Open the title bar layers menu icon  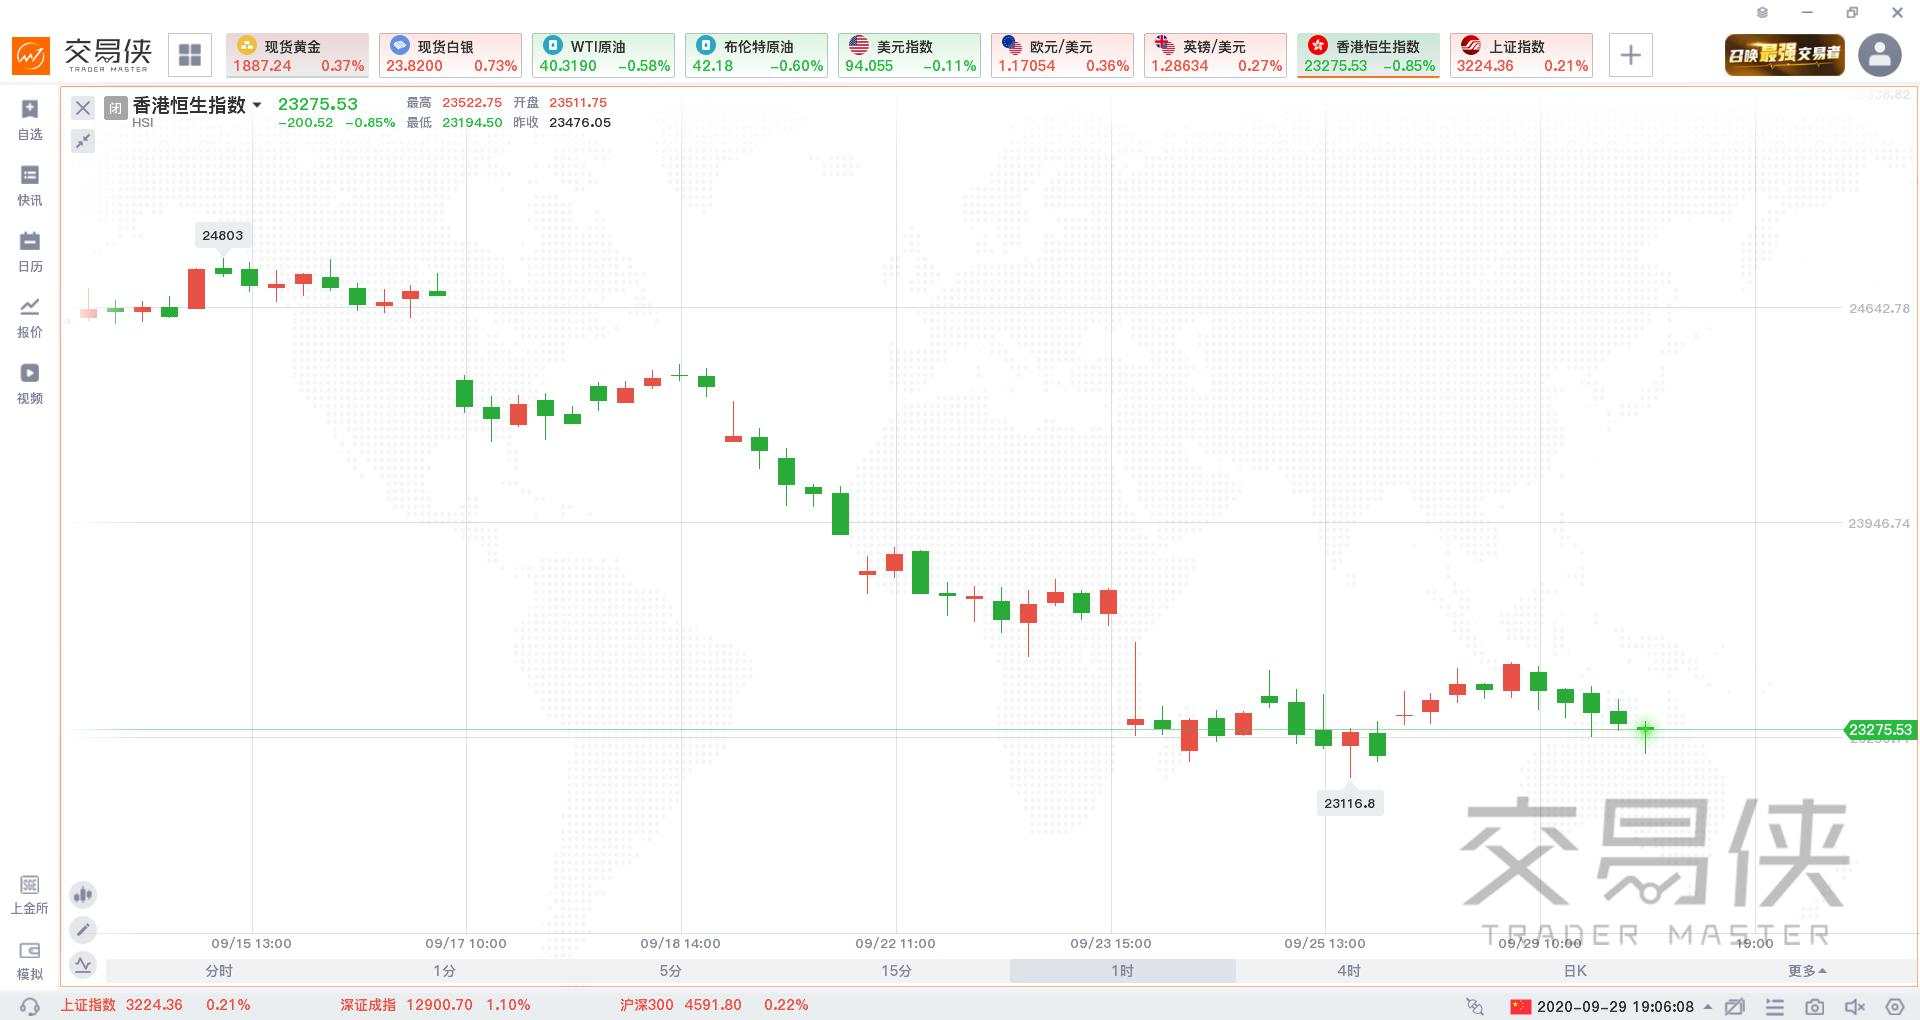1762,13
